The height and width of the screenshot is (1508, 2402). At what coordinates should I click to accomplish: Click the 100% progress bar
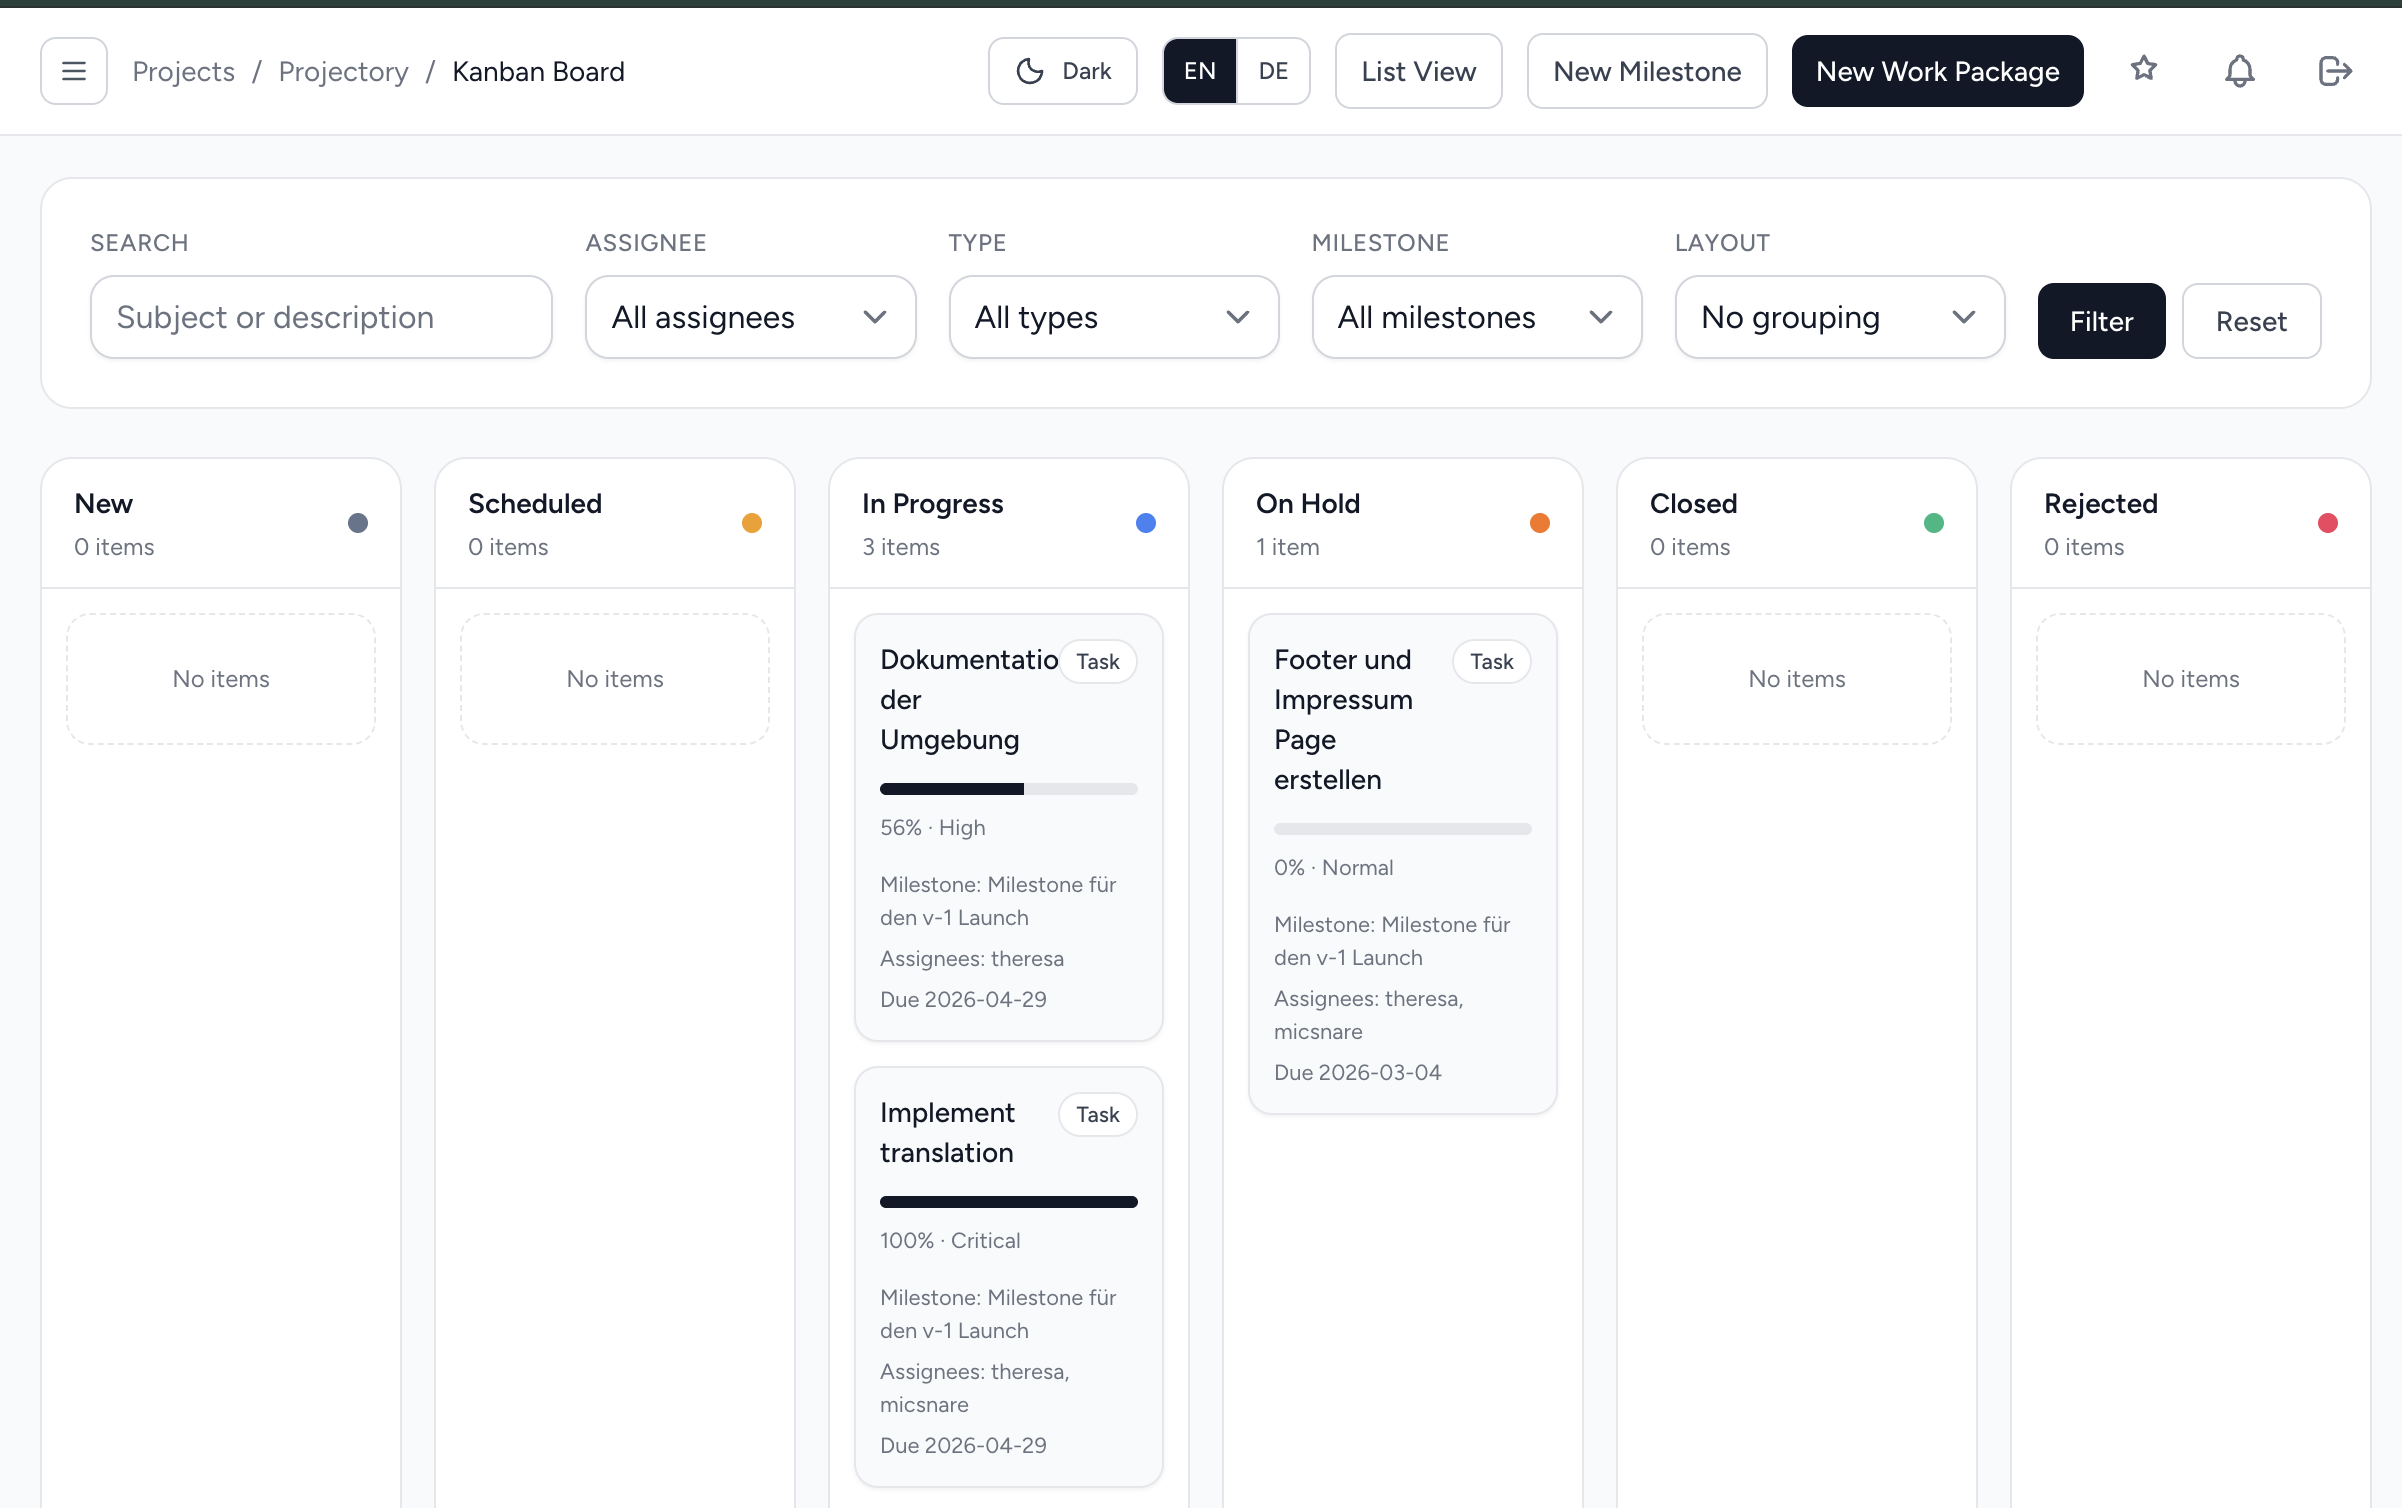tap(1008, 1202)
